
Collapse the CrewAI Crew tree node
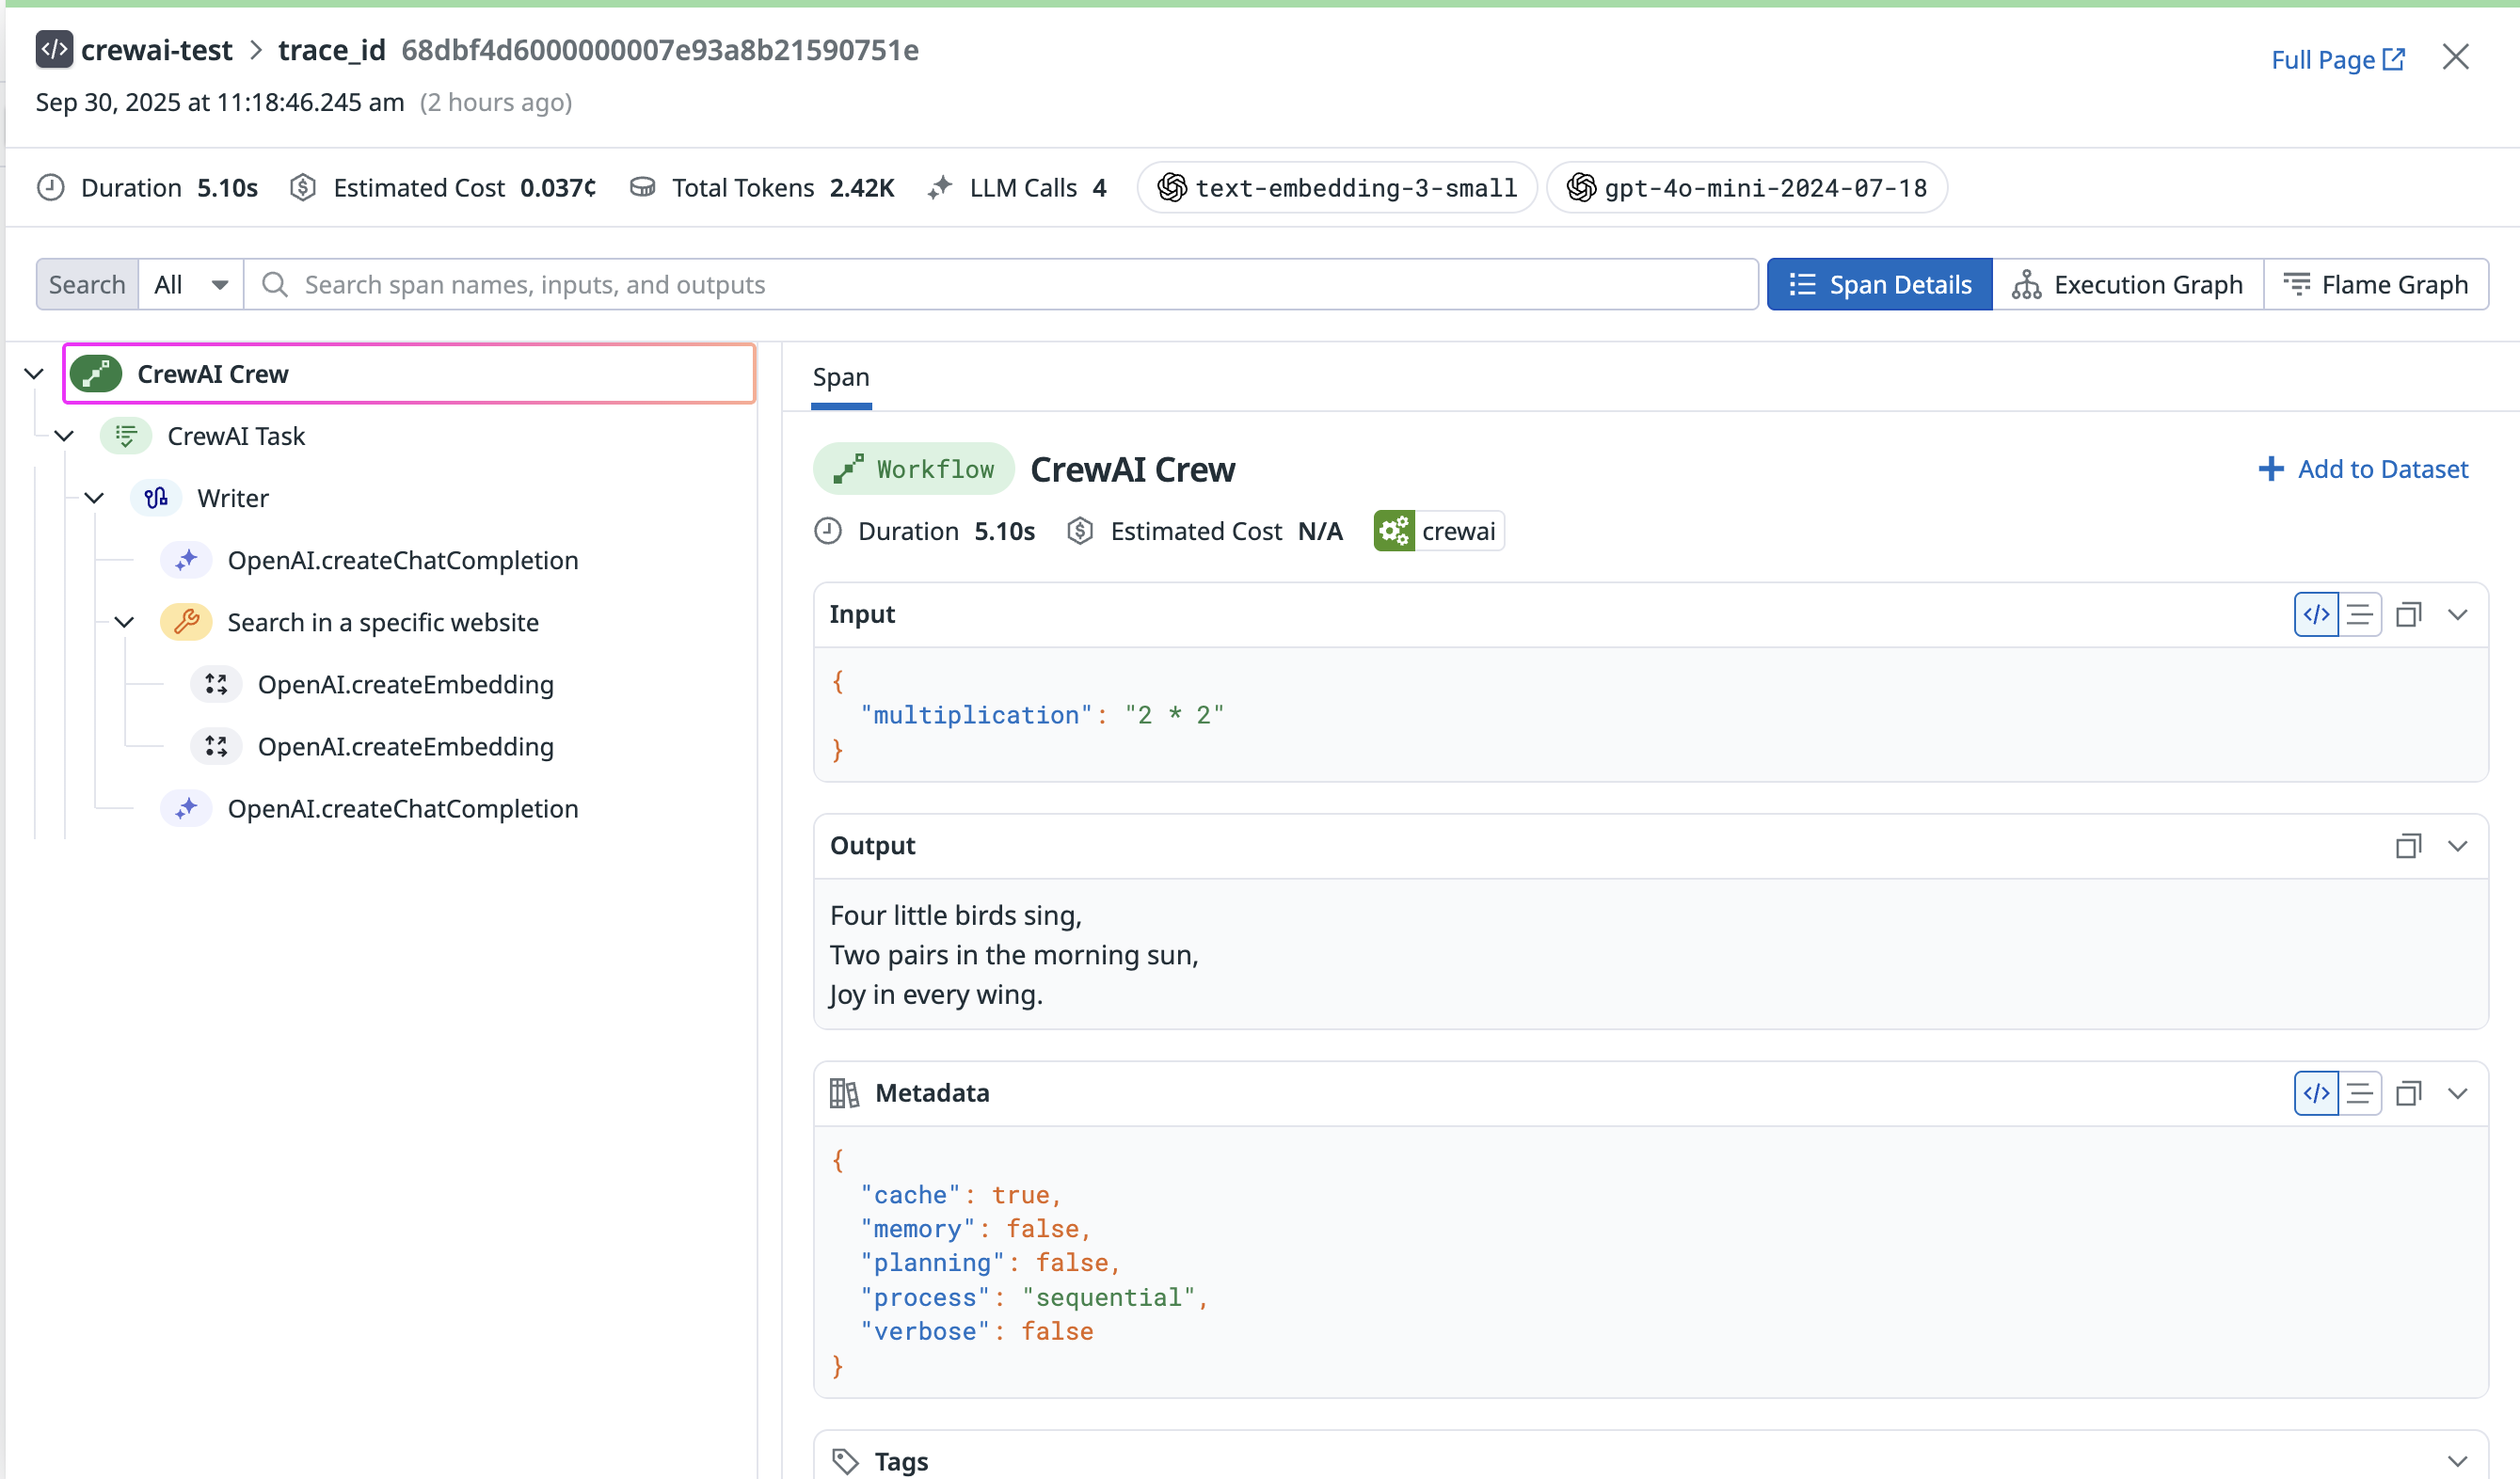34,373
